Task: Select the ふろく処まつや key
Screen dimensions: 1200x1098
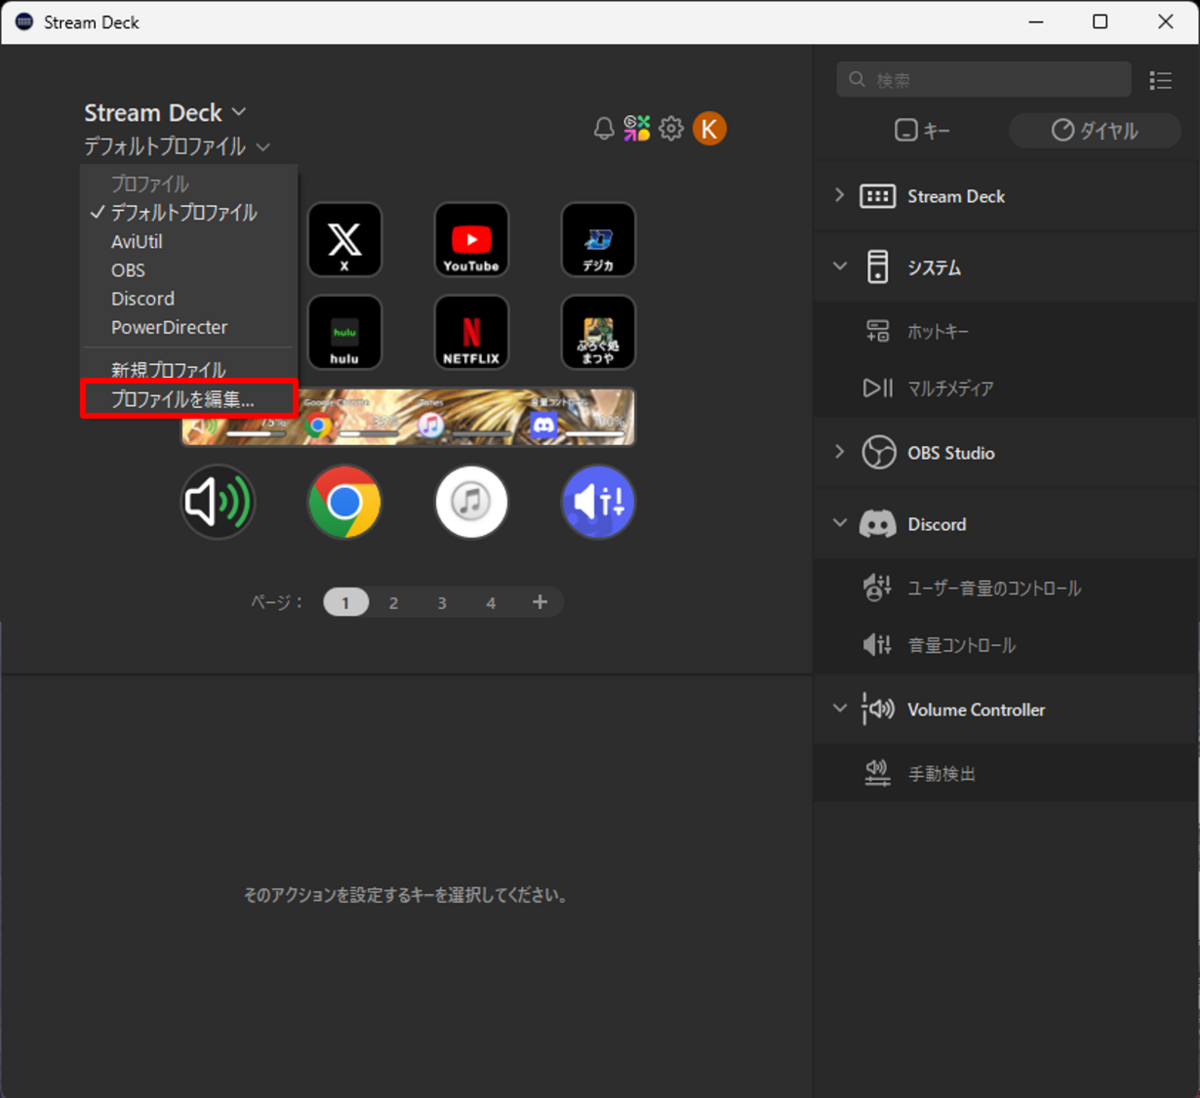Action: pos(598,332)
